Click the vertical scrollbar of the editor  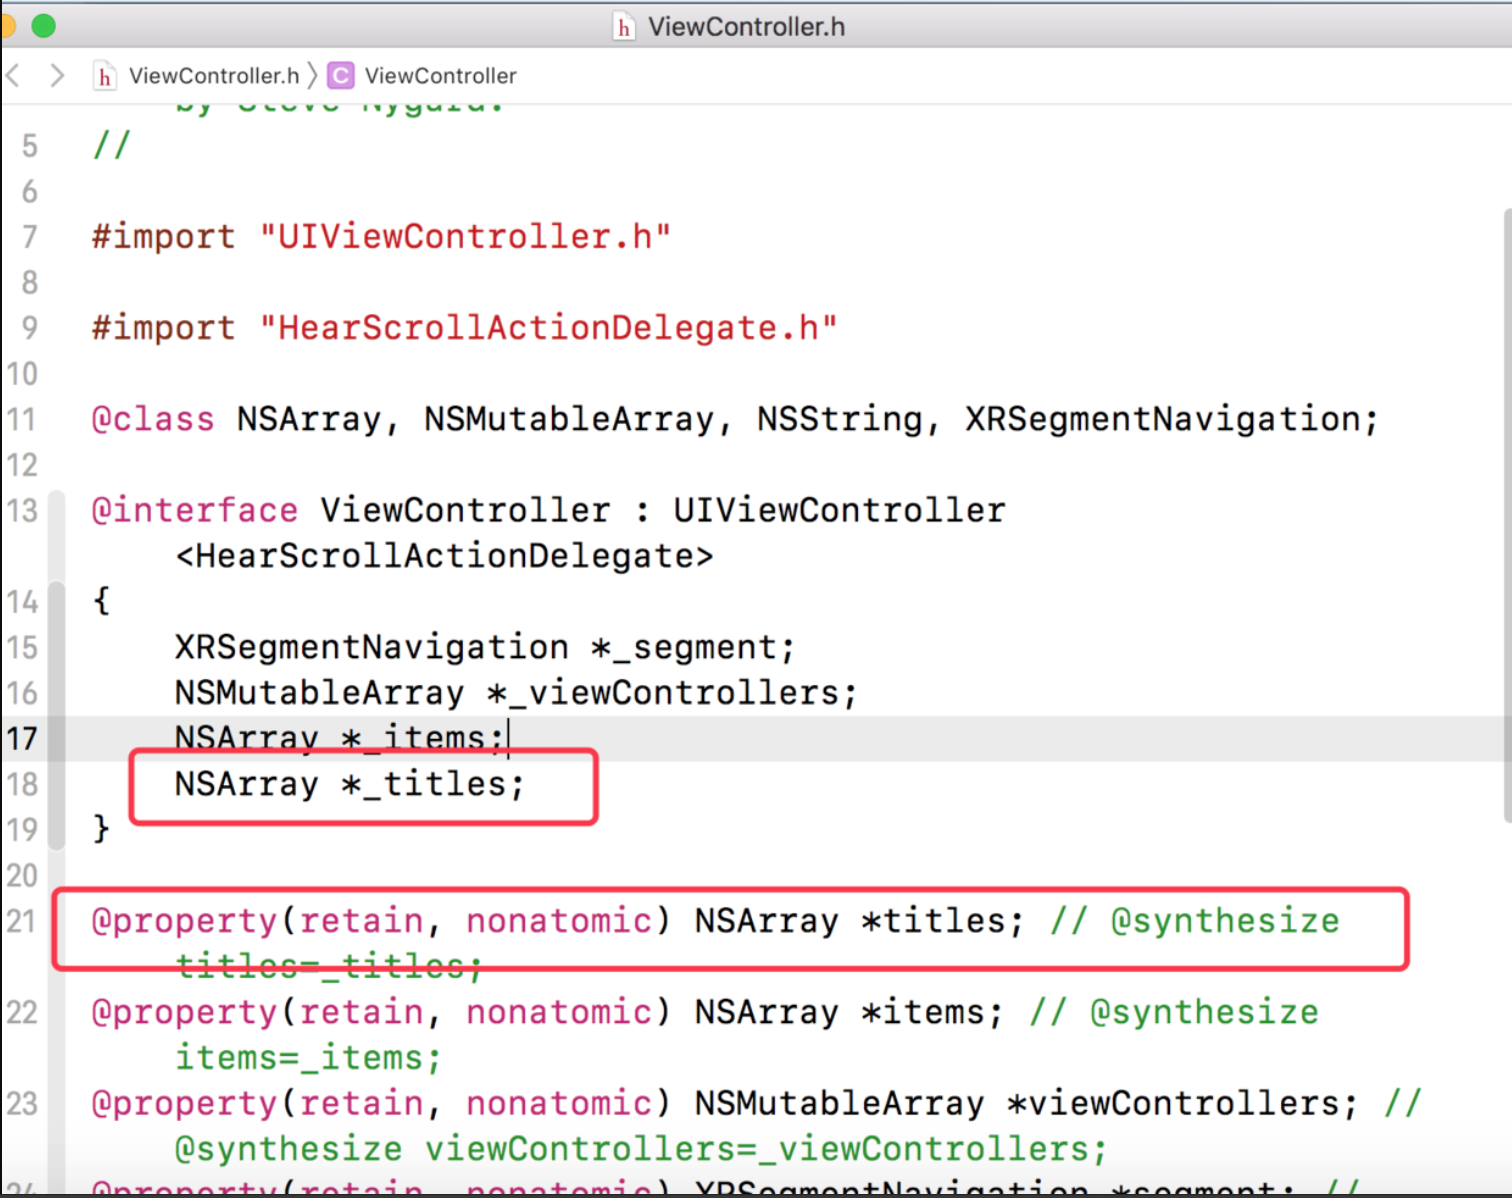pos(1507,515)
